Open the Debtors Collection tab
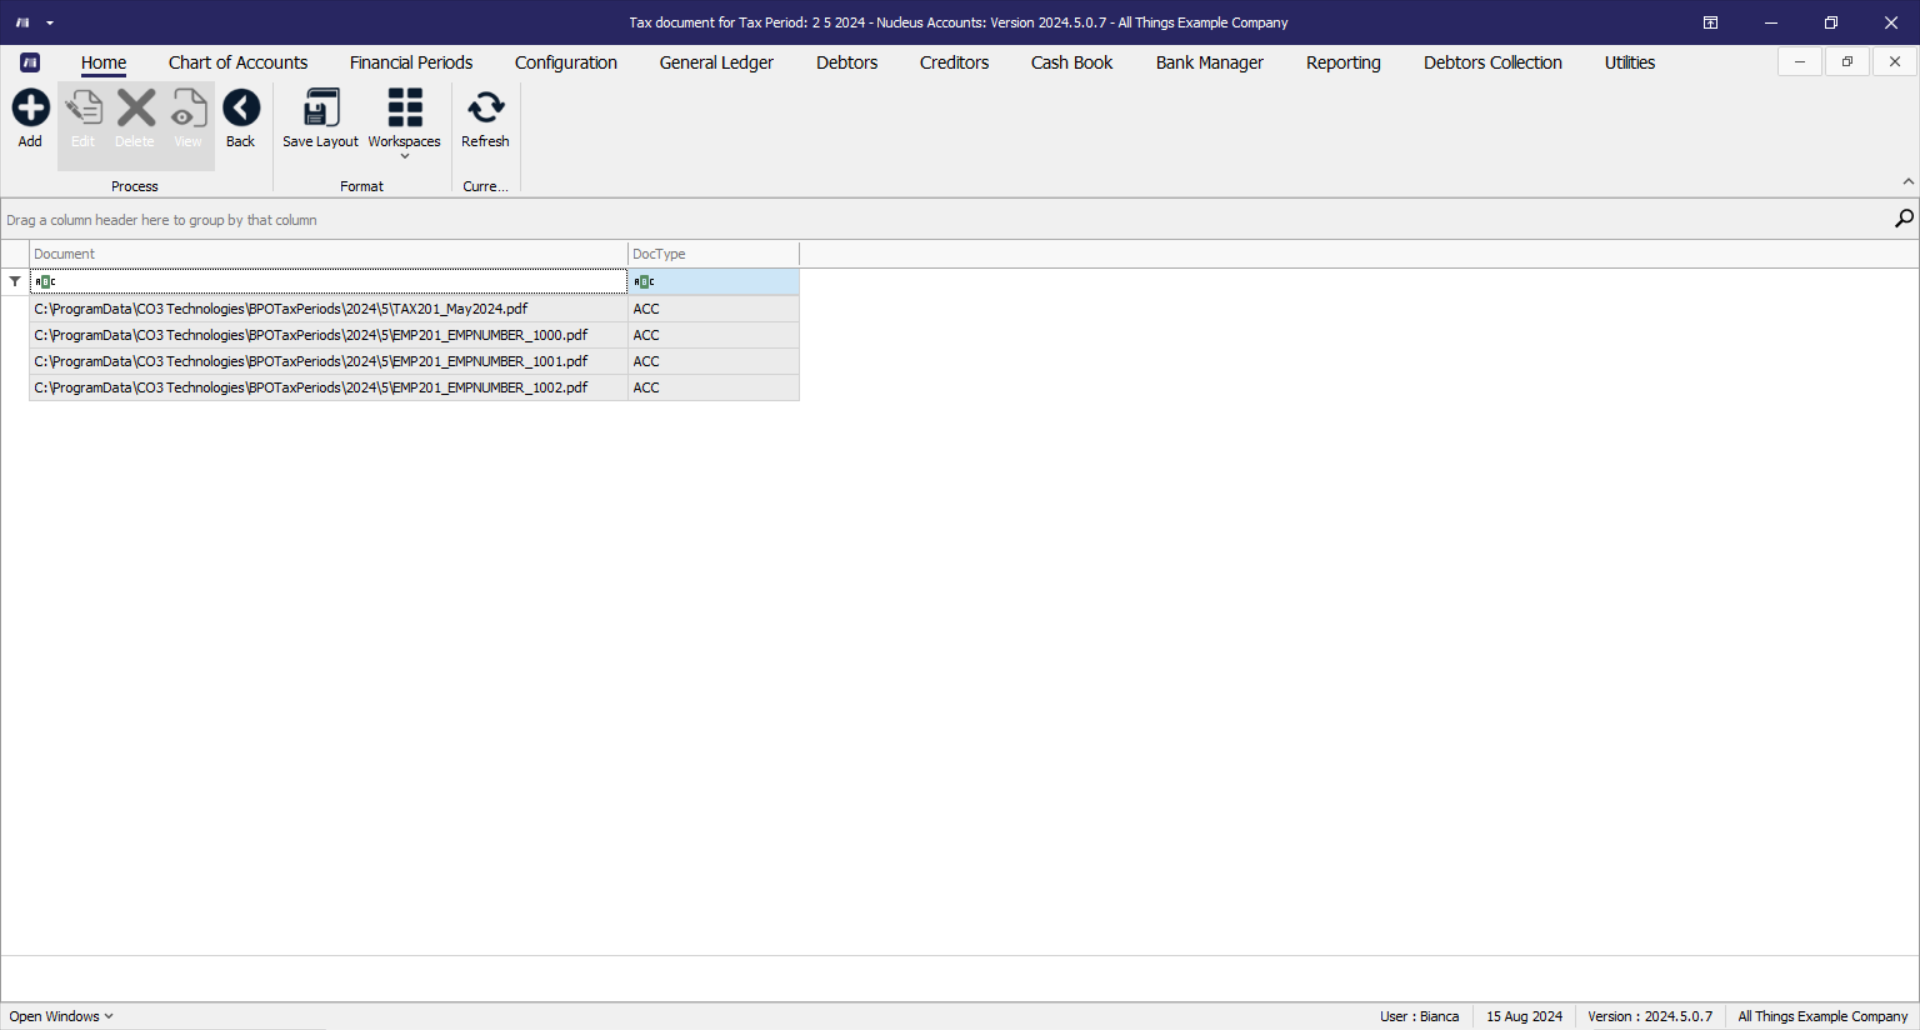 tap(1493, 62)
